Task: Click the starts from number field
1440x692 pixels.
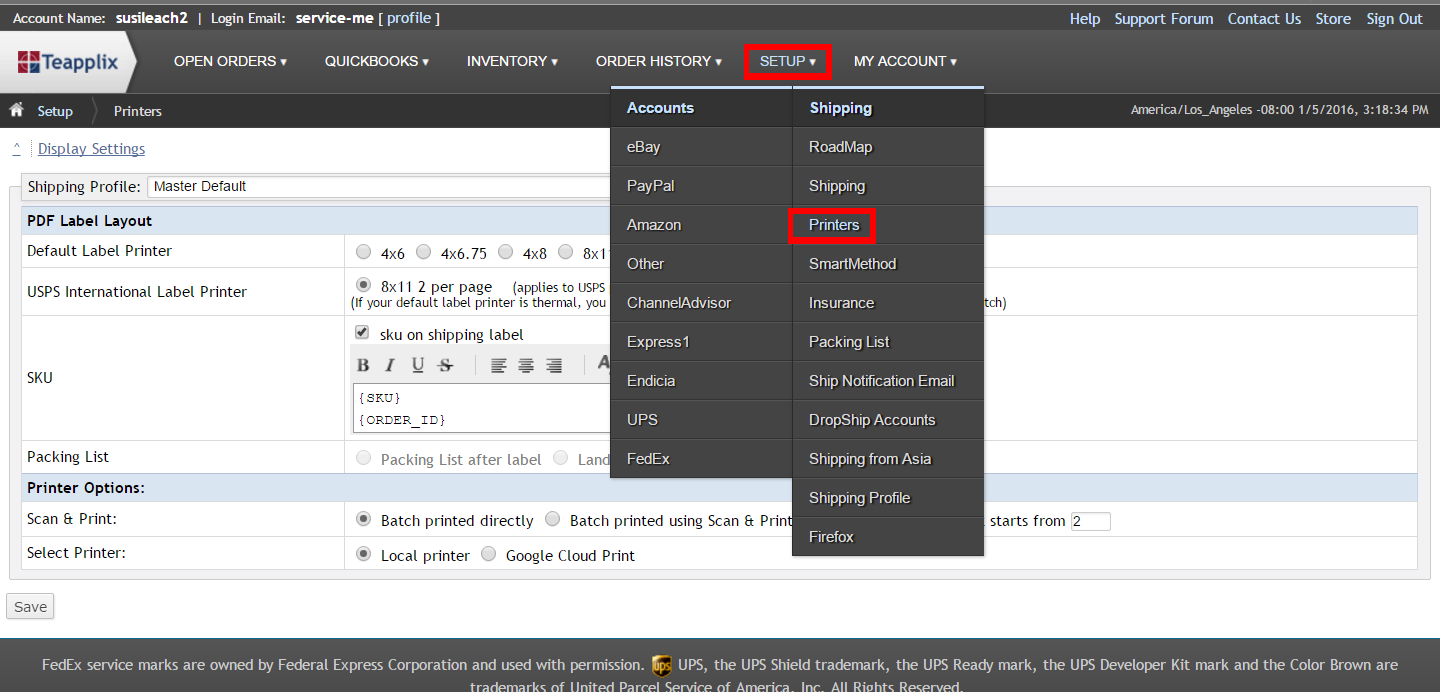Action: 1091,521
